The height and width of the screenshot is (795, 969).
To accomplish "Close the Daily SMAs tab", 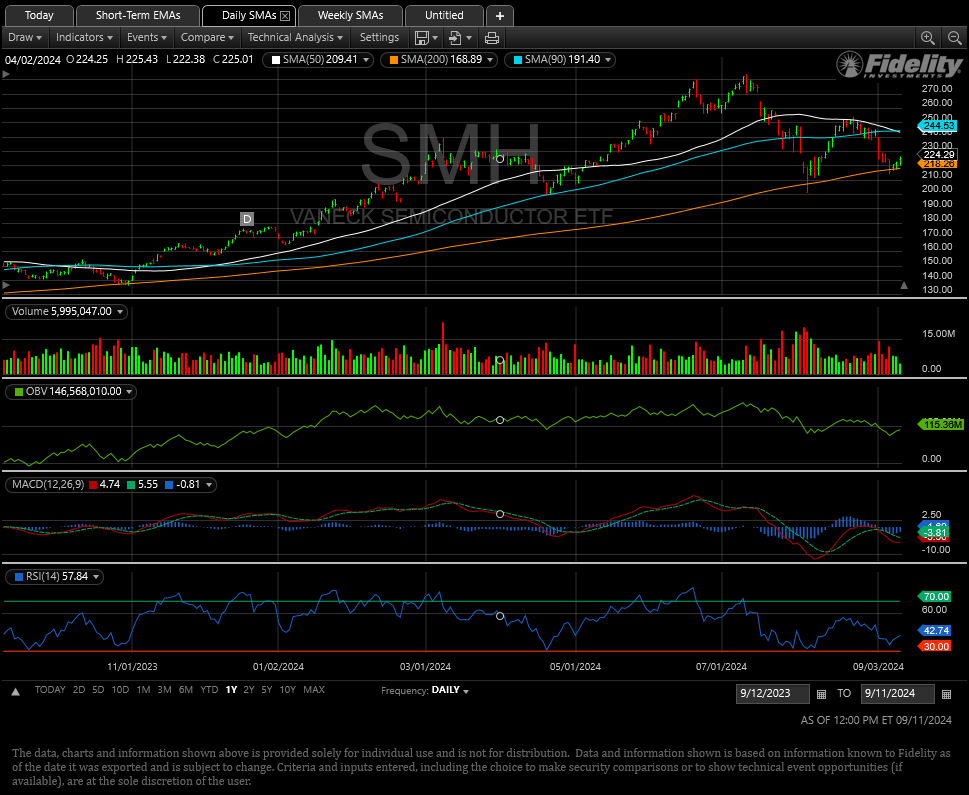I will point(285,16).
